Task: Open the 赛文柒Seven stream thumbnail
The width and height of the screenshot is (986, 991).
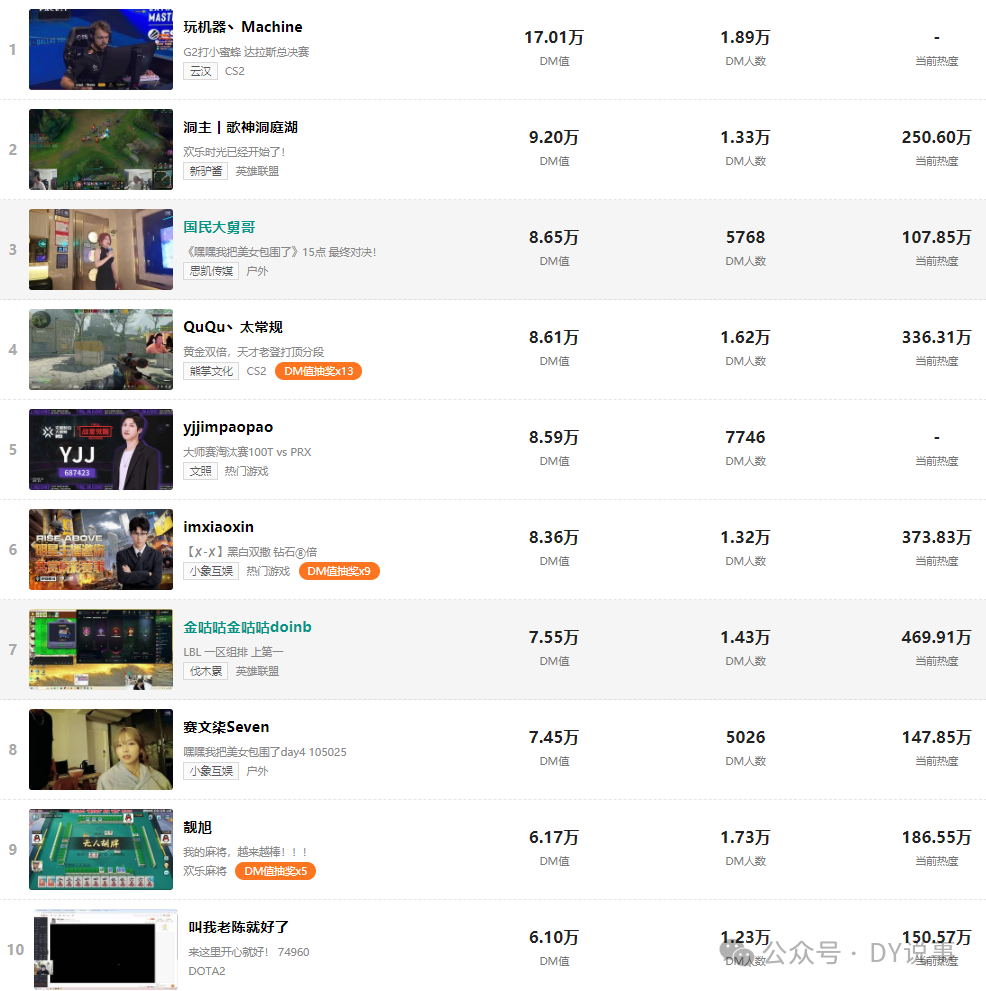Action: point(100,750)
